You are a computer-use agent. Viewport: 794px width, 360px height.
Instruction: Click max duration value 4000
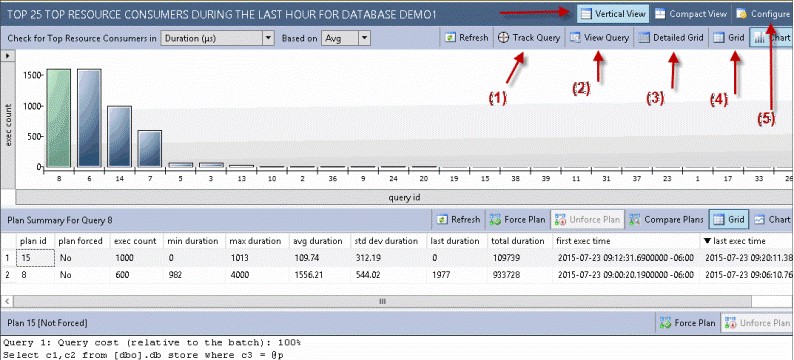[240, 274]
